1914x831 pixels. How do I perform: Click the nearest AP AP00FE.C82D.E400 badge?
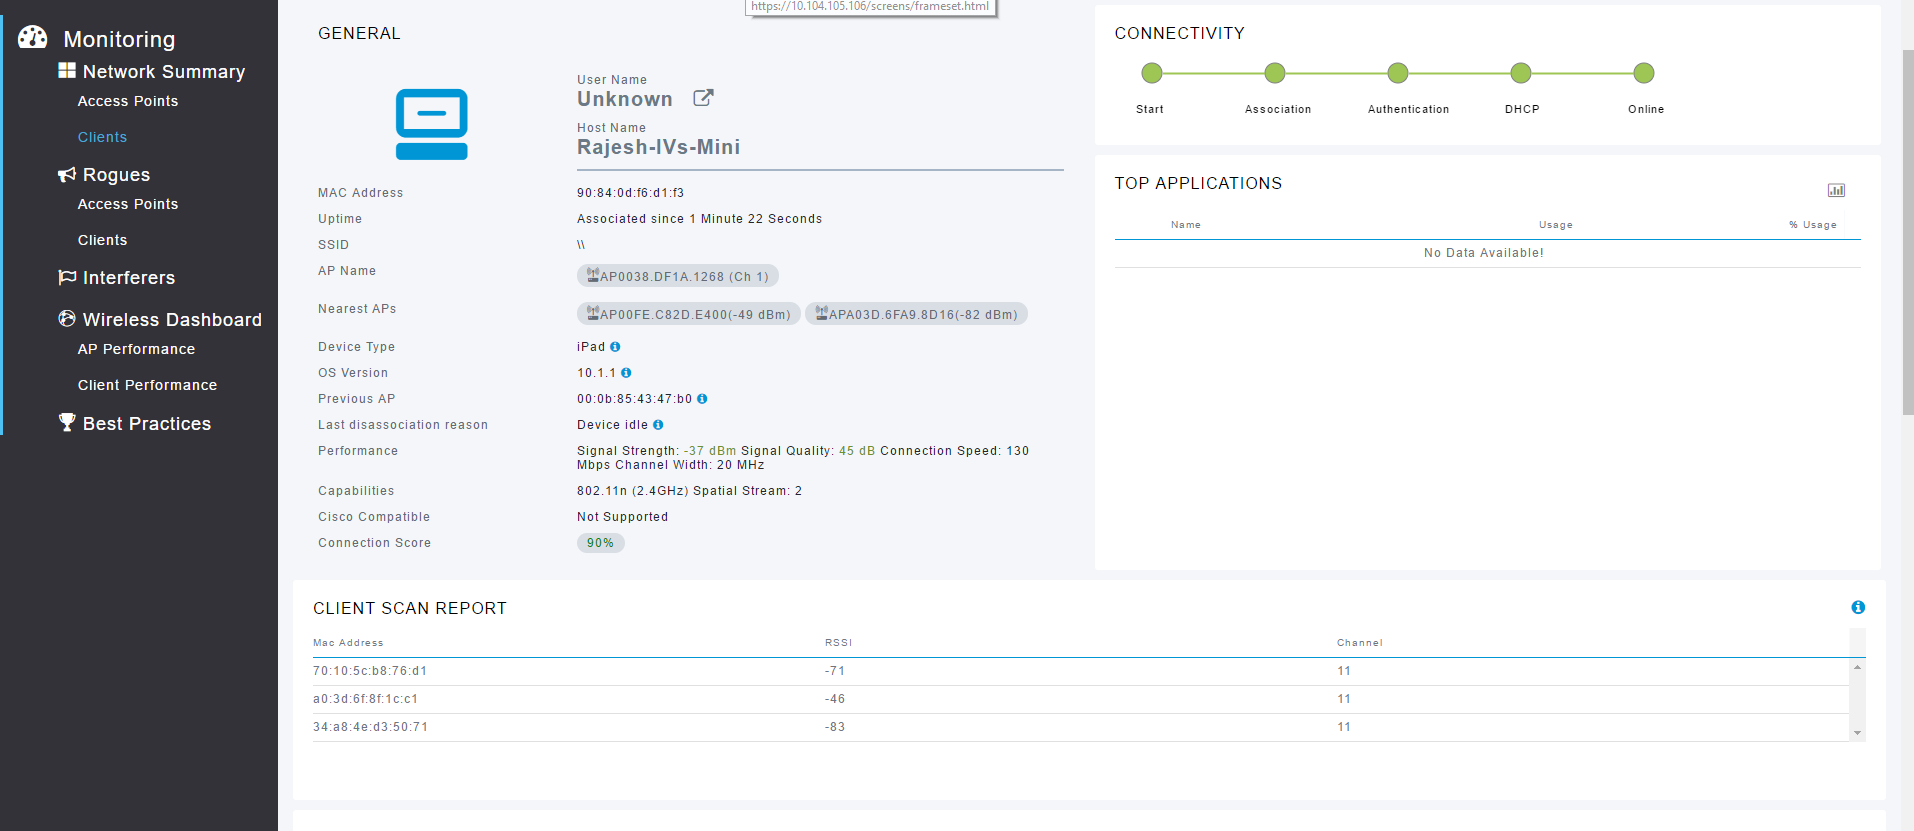pyautogui.click(x=689, y=314)
